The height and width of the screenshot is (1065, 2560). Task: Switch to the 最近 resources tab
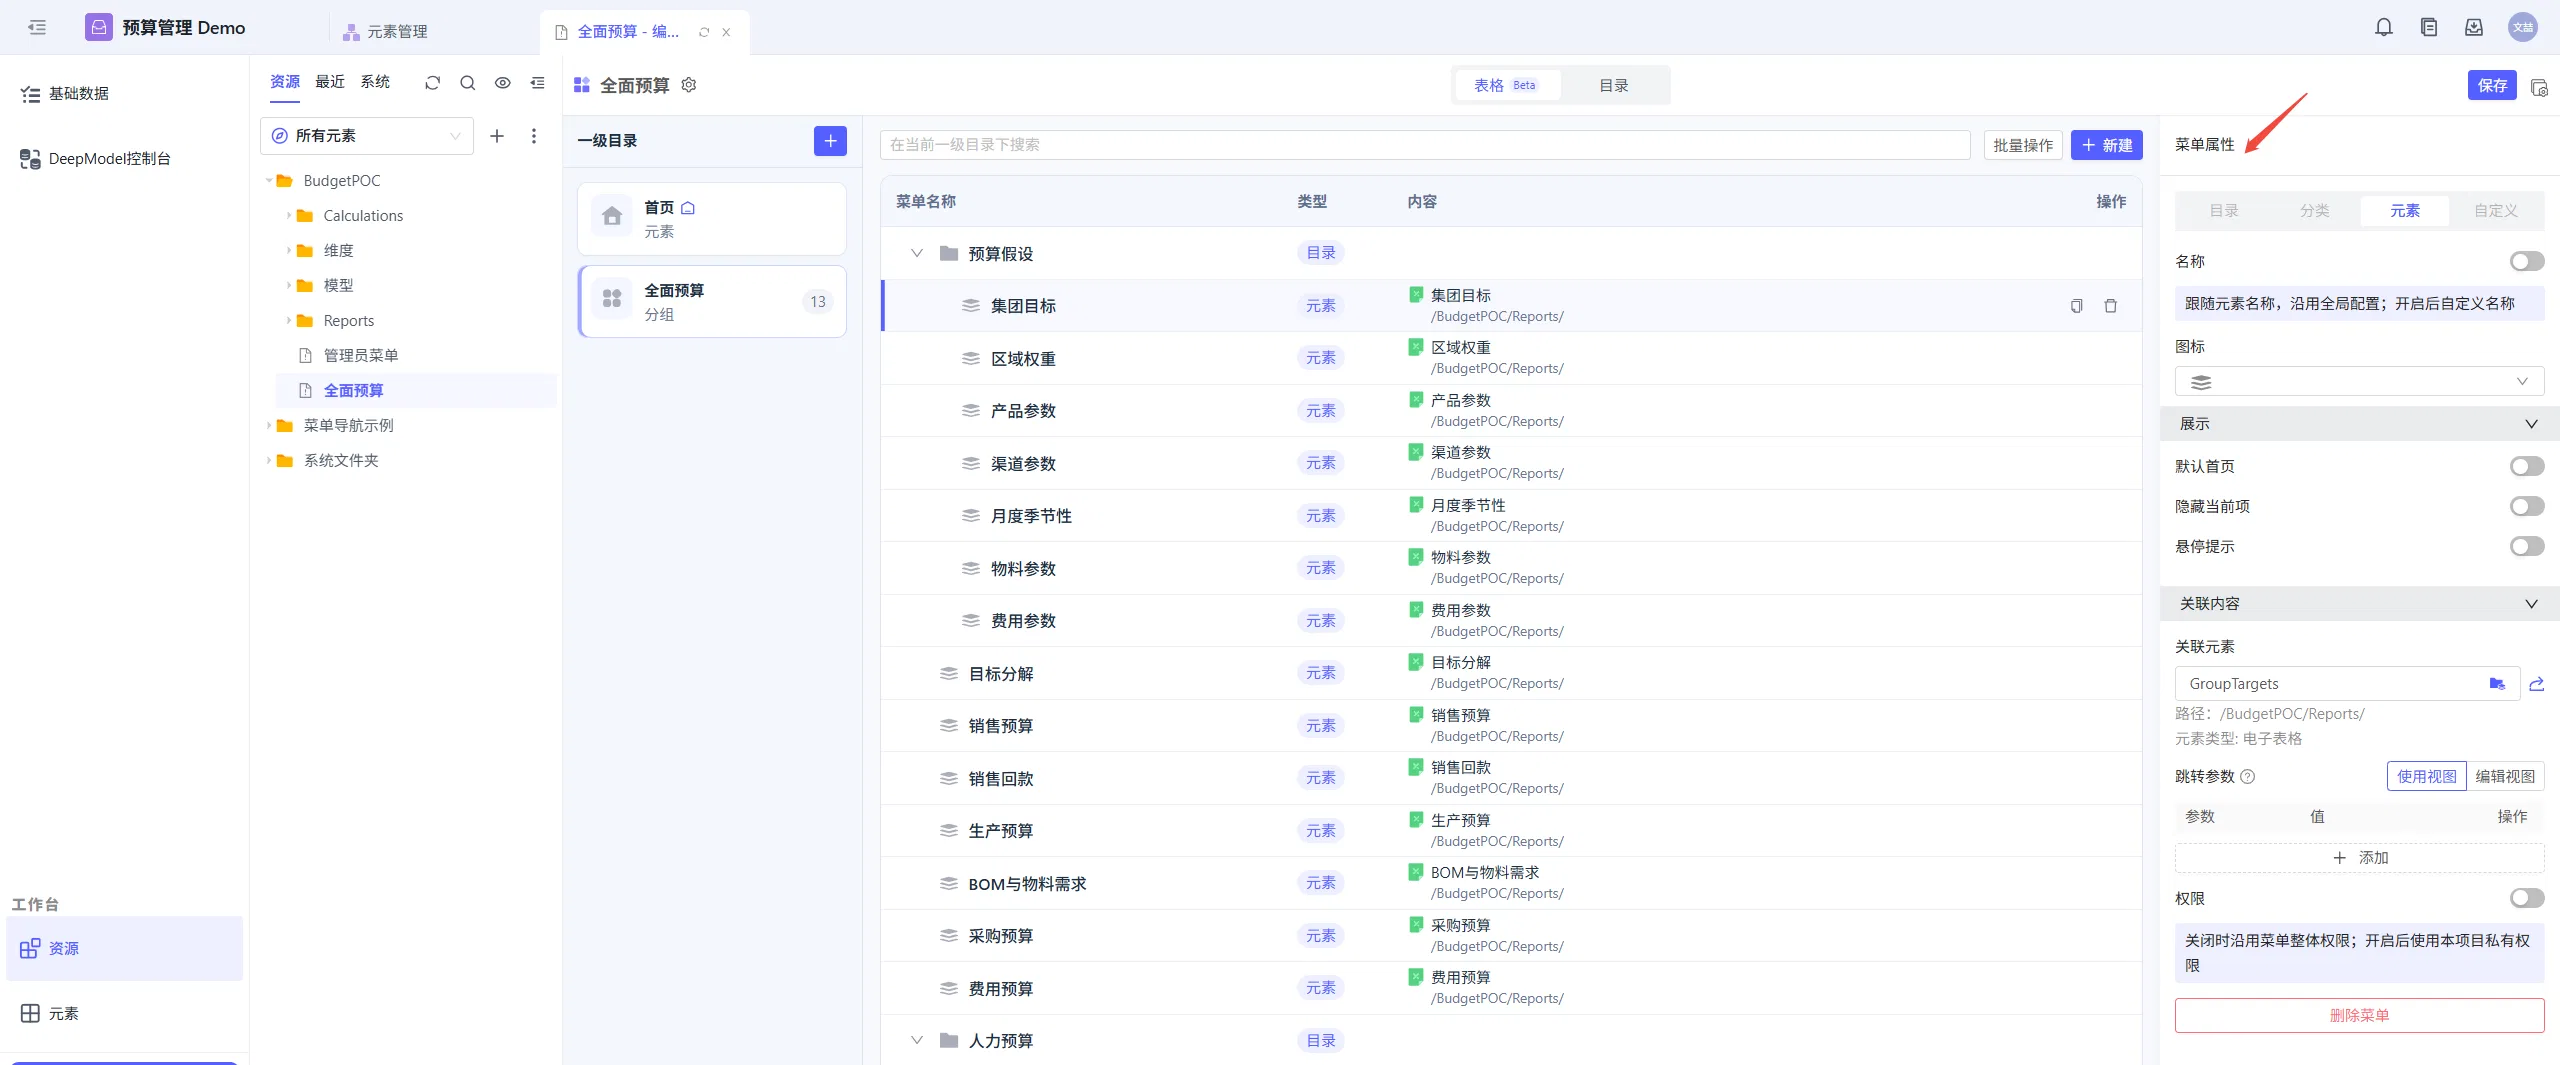[x=330, y=82]
